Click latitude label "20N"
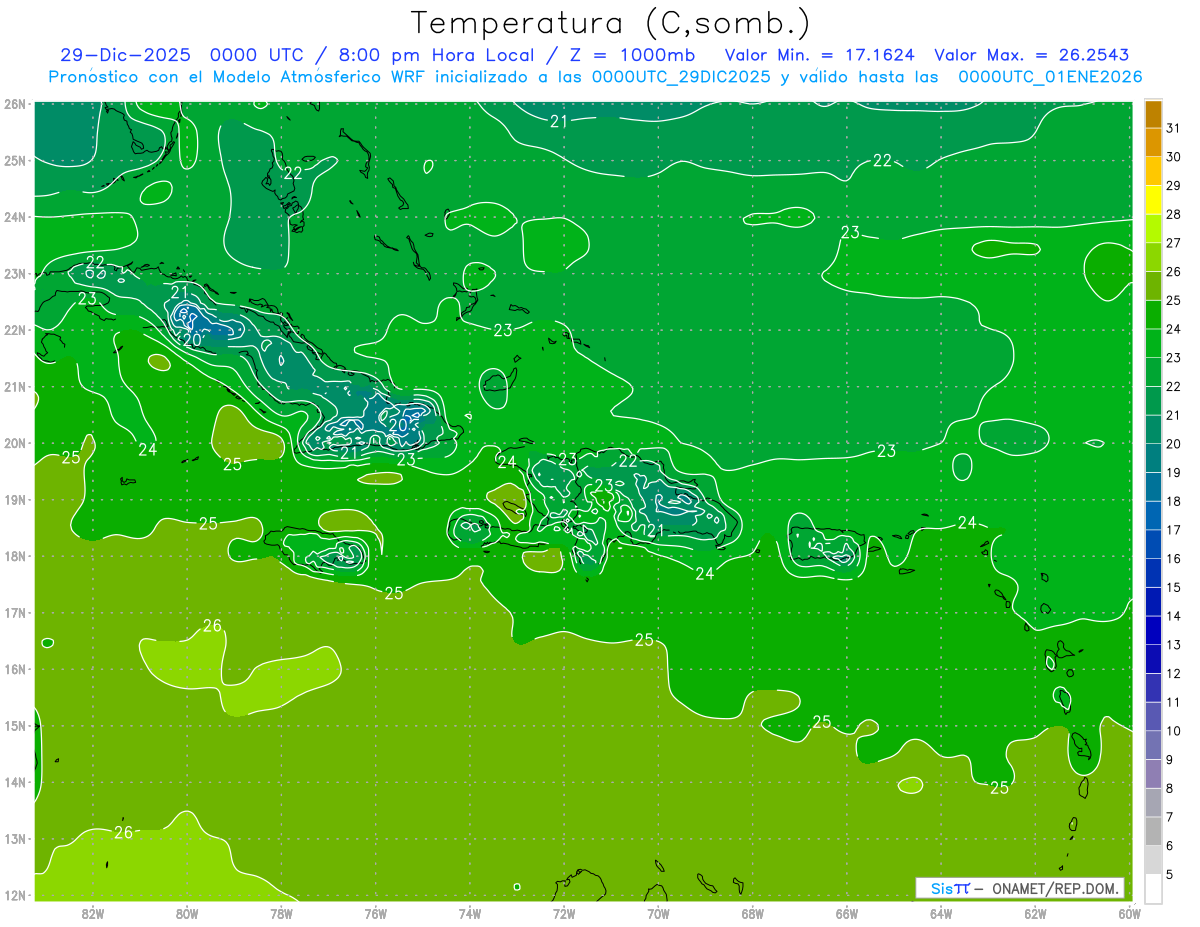This screenshot has width=1200, height=927. coord(15,443)
